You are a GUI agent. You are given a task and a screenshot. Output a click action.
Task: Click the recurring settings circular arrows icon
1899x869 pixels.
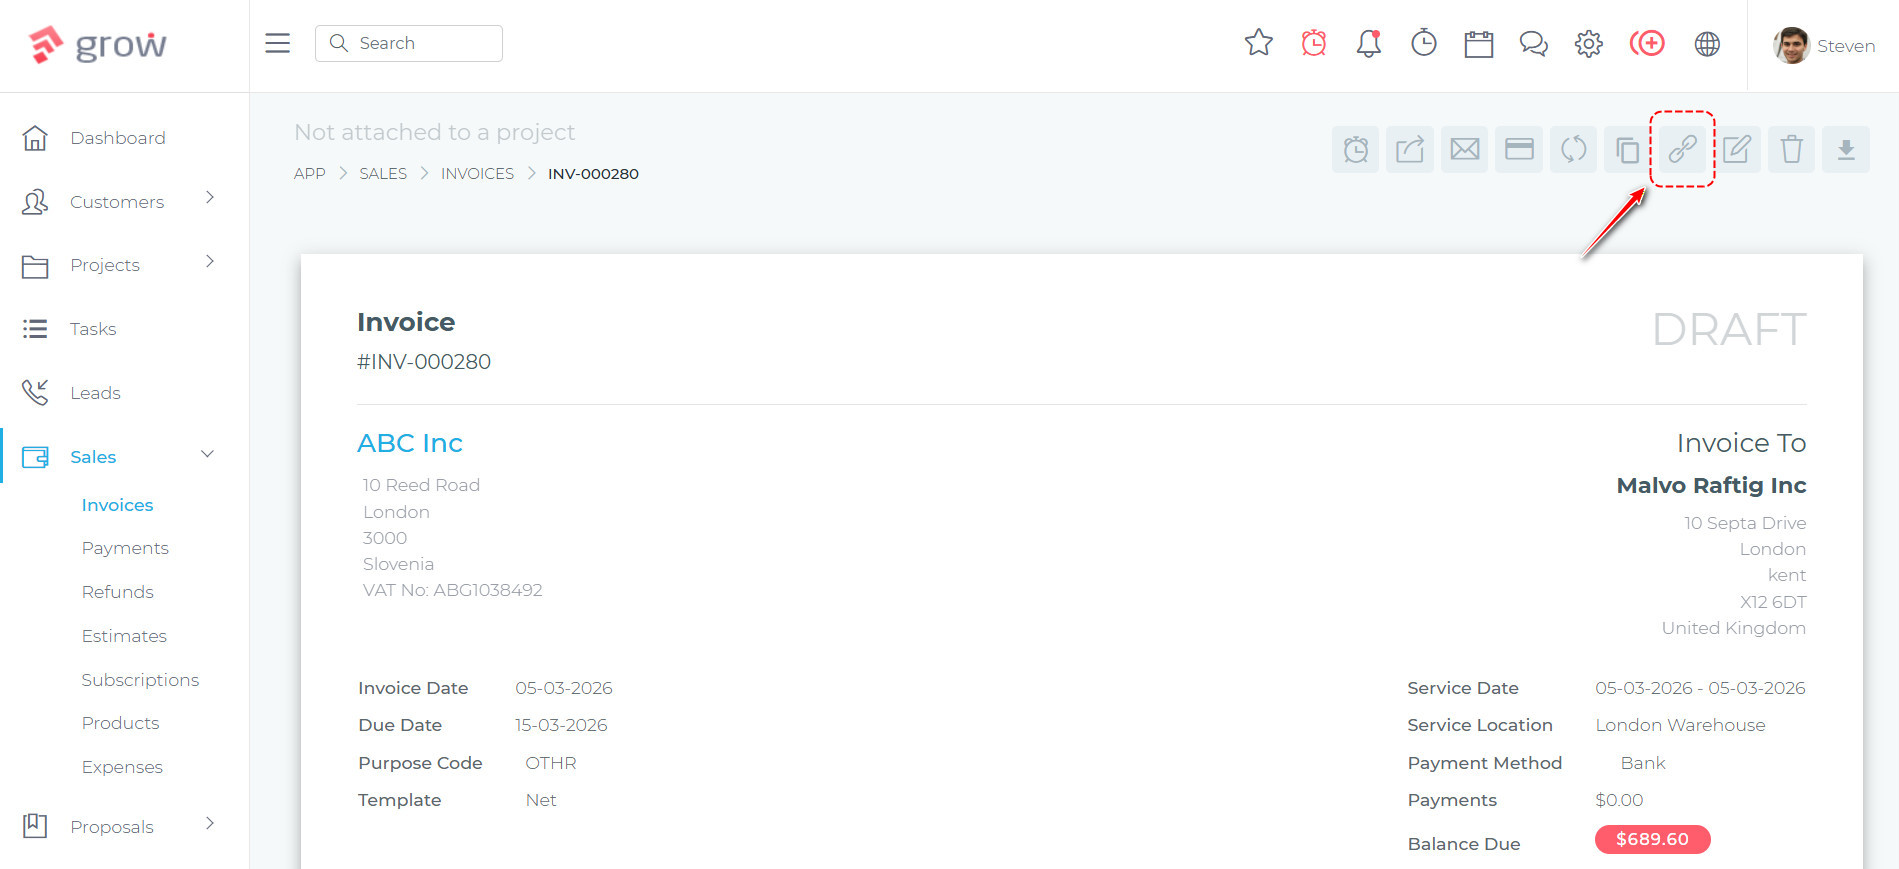[1573, 150]
